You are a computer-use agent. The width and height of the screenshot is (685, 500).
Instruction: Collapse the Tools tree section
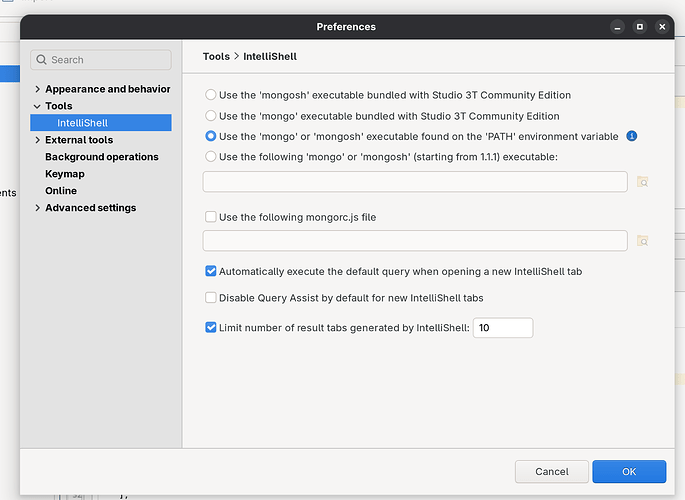(38, 106)
